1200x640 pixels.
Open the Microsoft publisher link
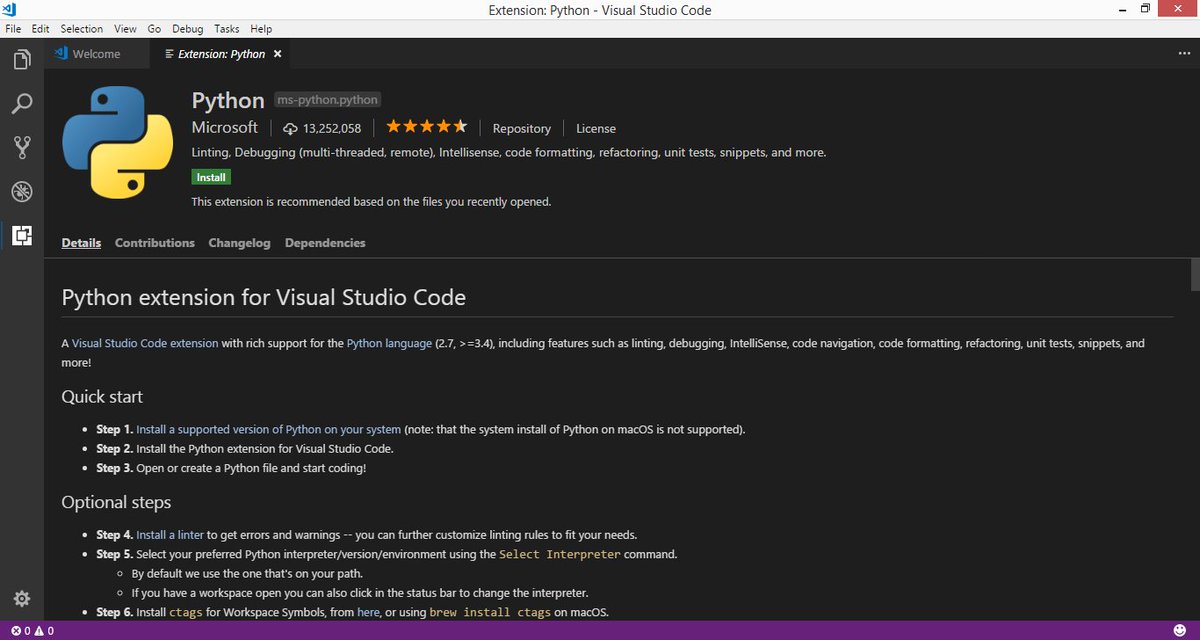click(225, 128)
